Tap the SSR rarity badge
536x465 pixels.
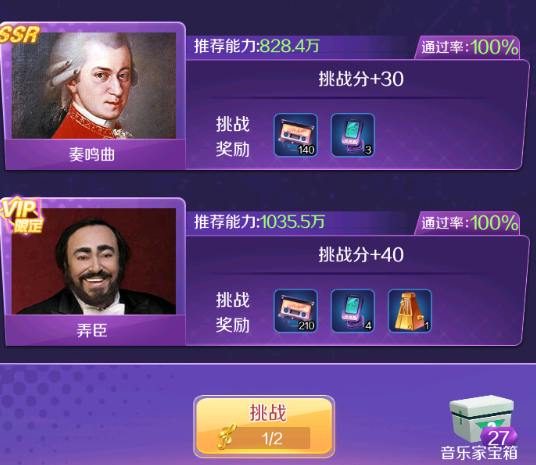click(x=20, y=35)
